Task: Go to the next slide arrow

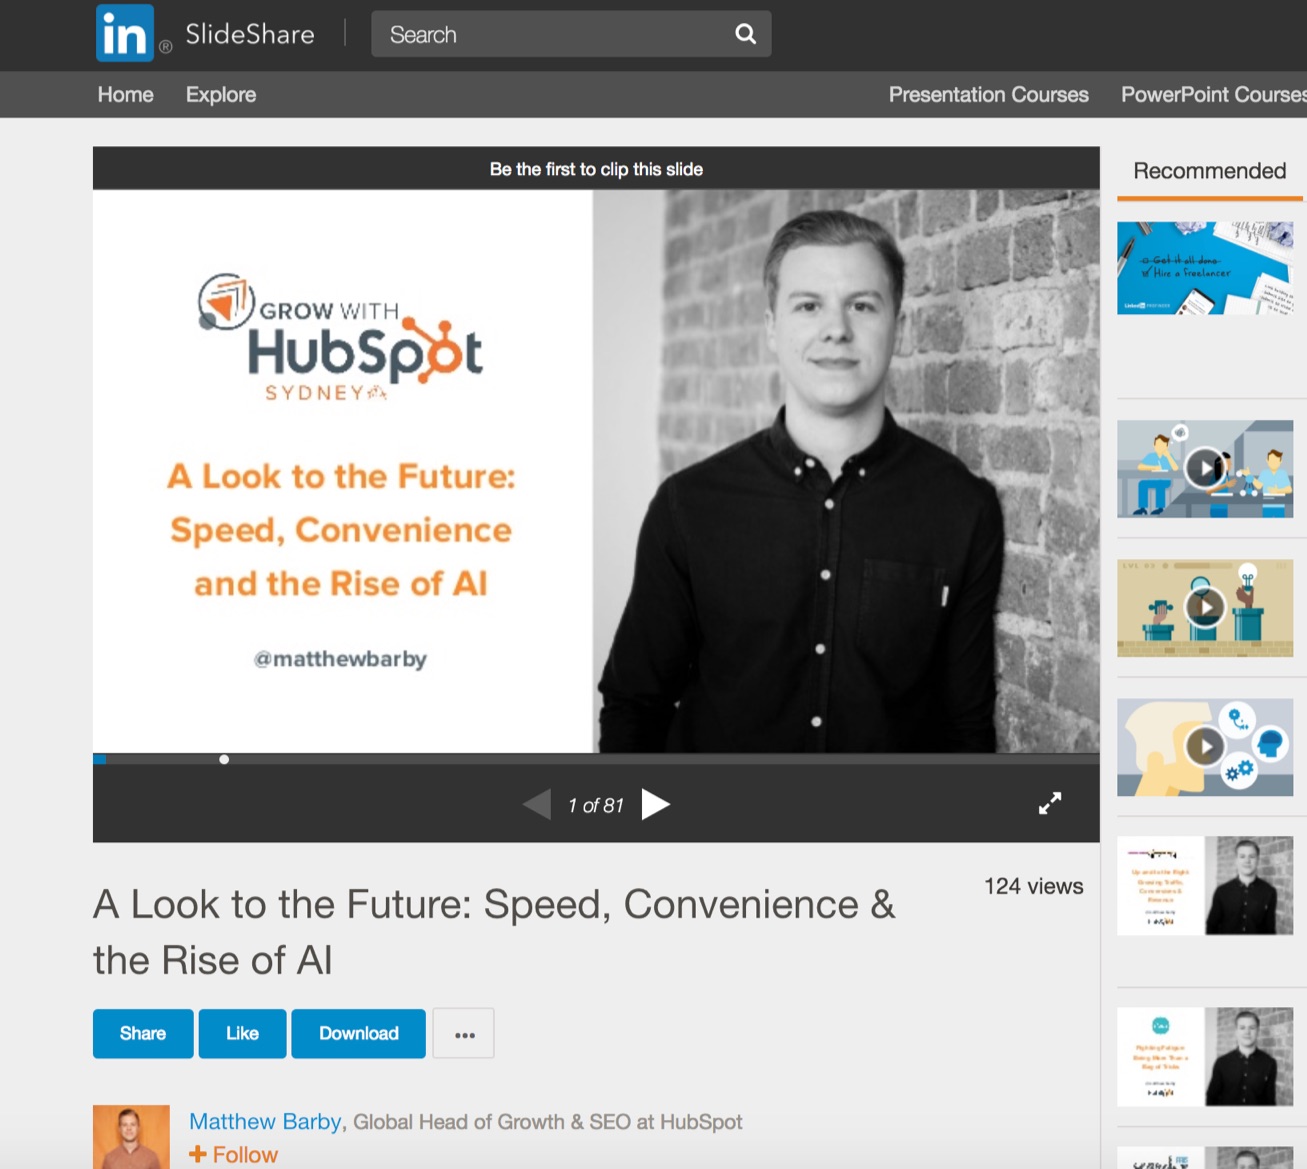Action: click(x=655, y=804)
